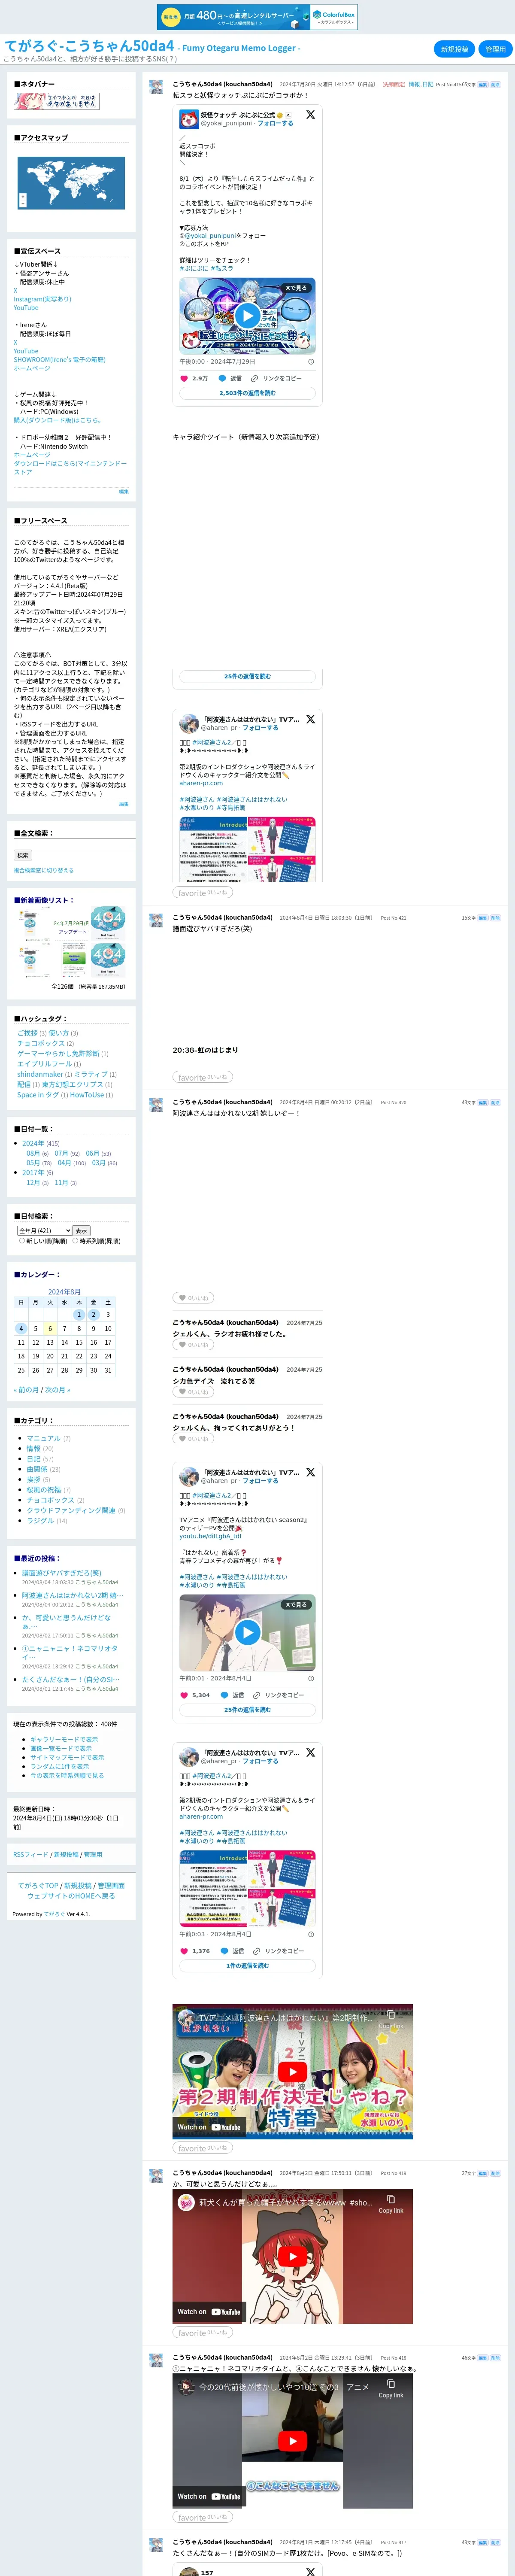The image size is (515, 2576).
Task: Switch to ギャラリーモードで表示
Action: (x=64, y=1740)
